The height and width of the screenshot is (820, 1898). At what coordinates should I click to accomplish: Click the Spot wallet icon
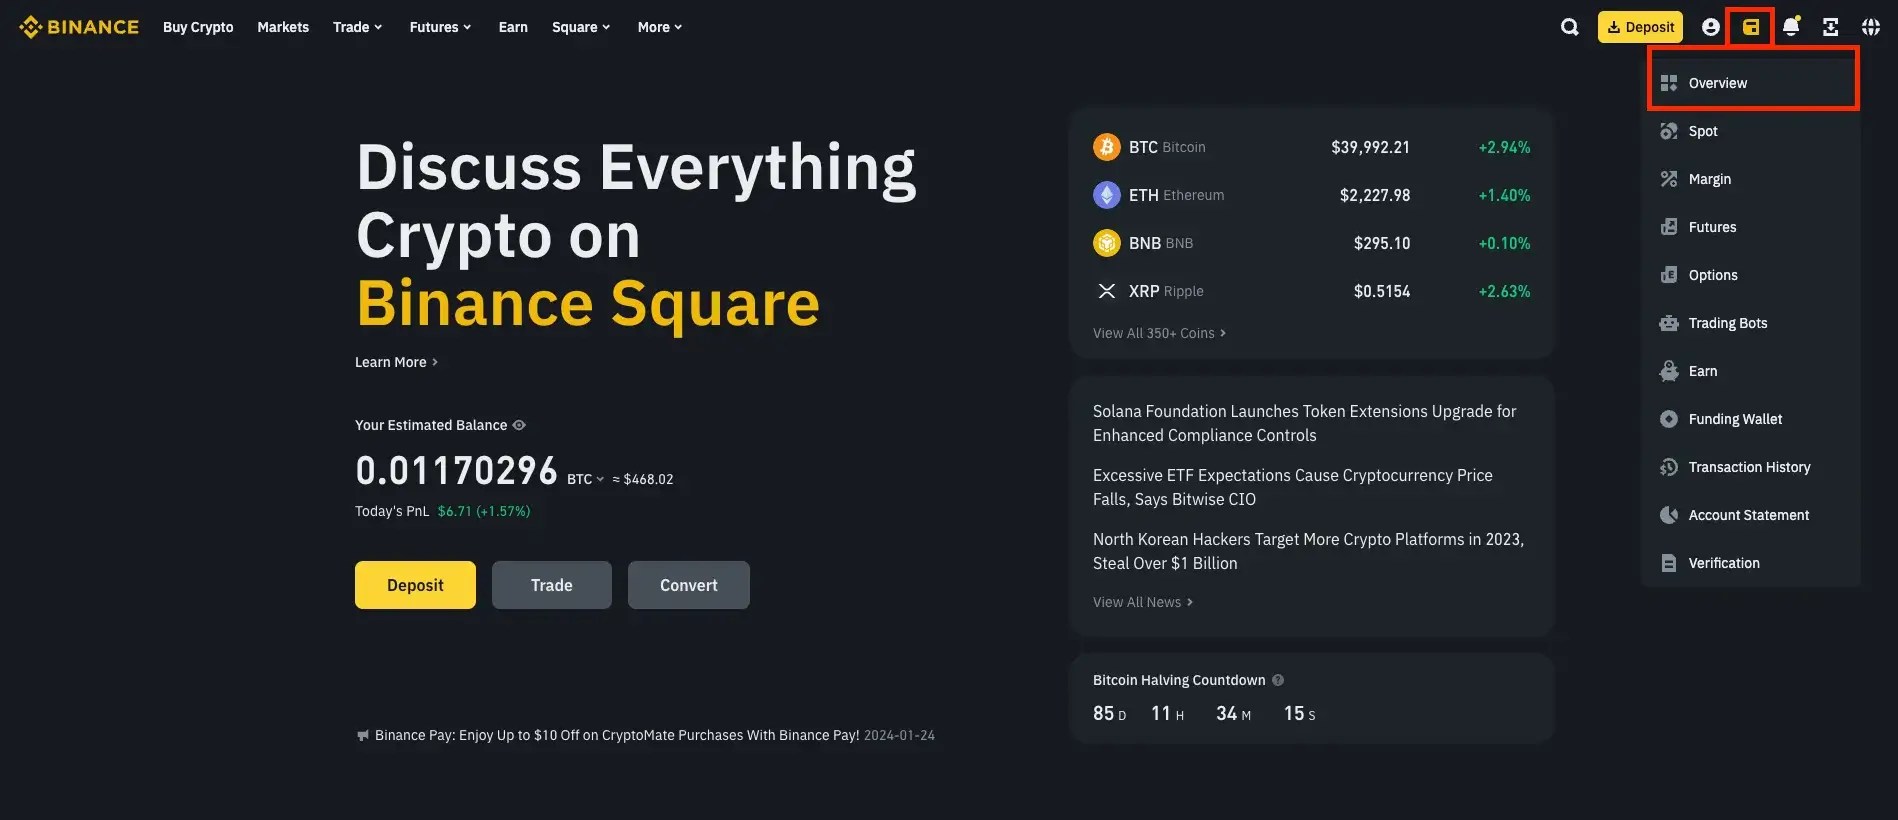click(1668, 131)
